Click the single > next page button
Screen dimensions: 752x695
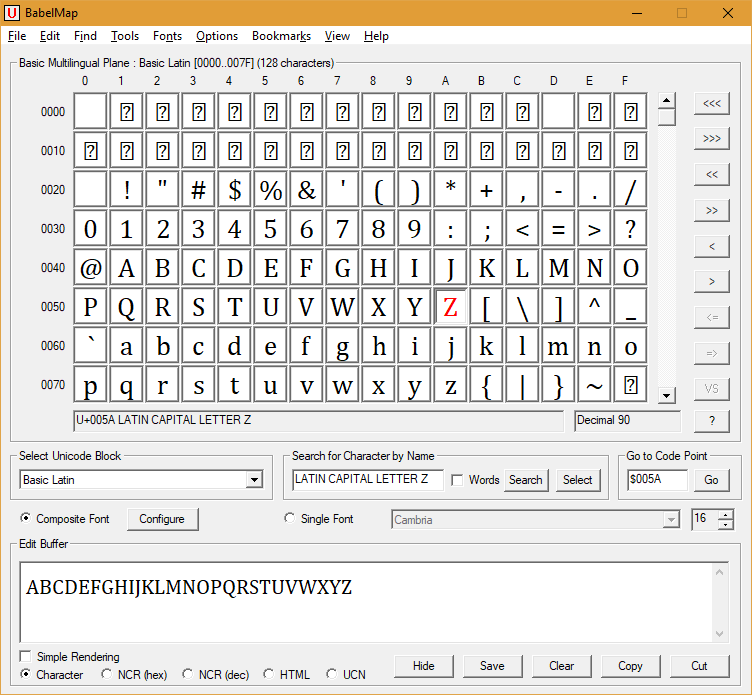coord(712,282)
